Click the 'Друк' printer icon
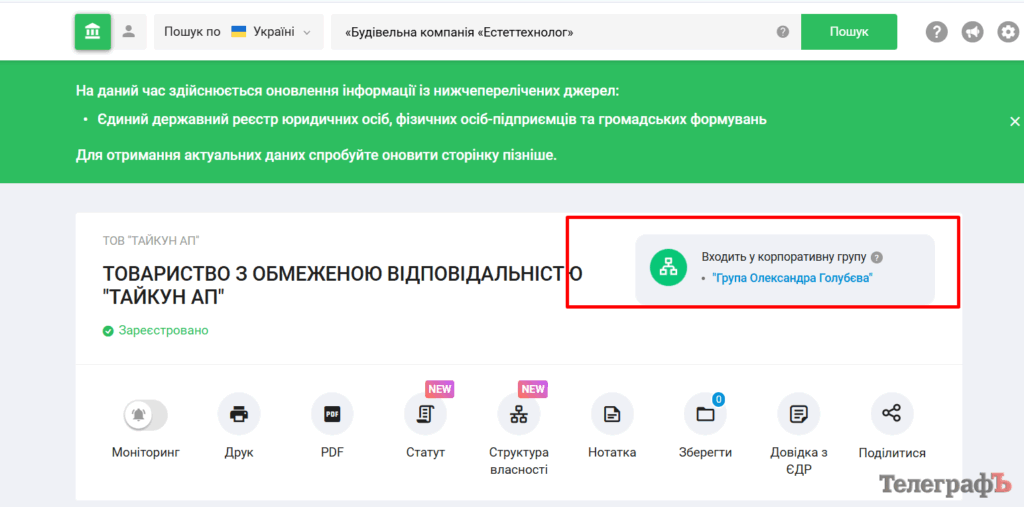 coord(239,414)
